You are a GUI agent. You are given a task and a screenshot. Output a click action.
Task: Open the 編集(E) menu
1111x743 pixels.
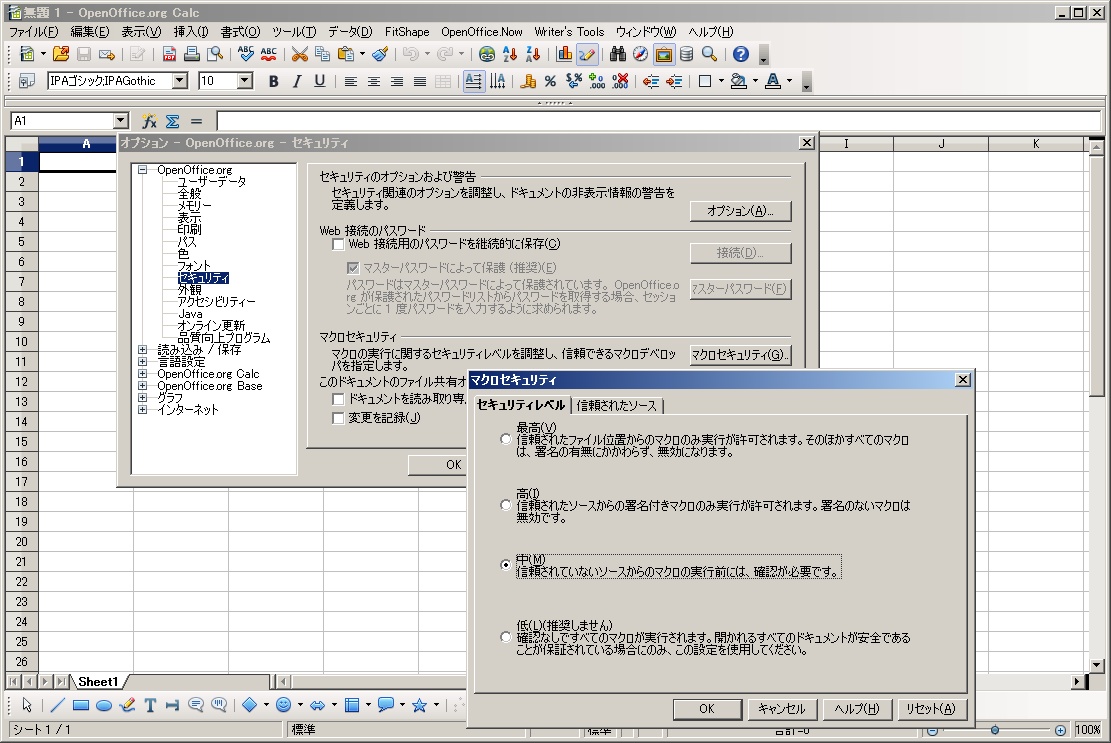click(x=90, y=32)
